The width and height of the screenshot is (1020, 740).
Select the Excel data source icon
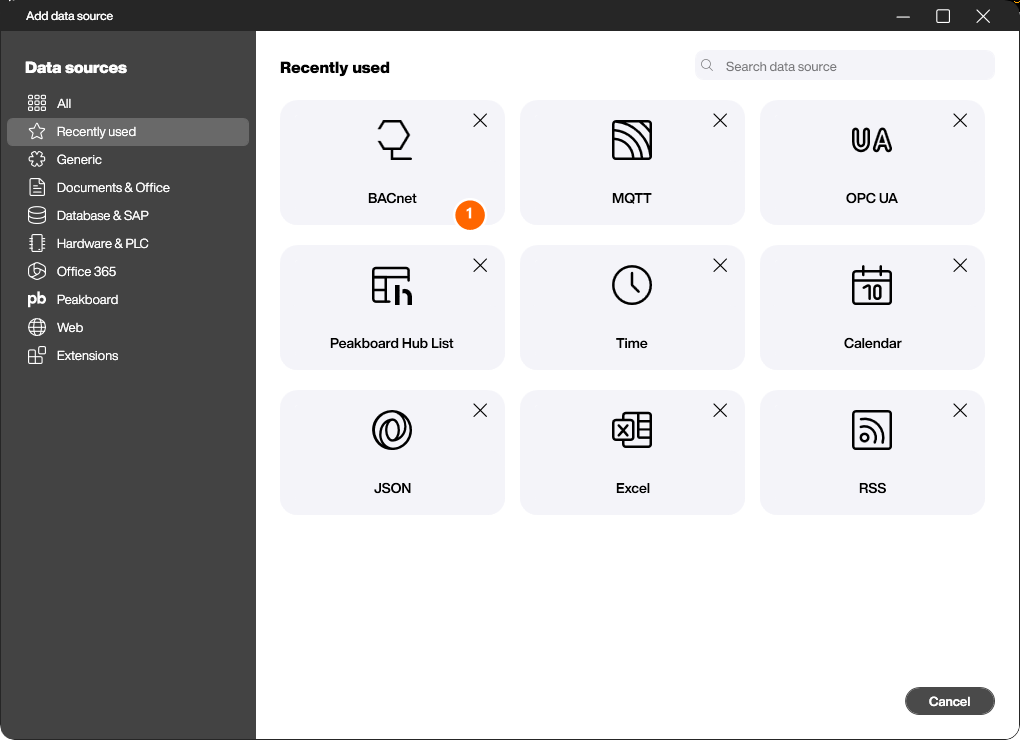tap(632, 430)
